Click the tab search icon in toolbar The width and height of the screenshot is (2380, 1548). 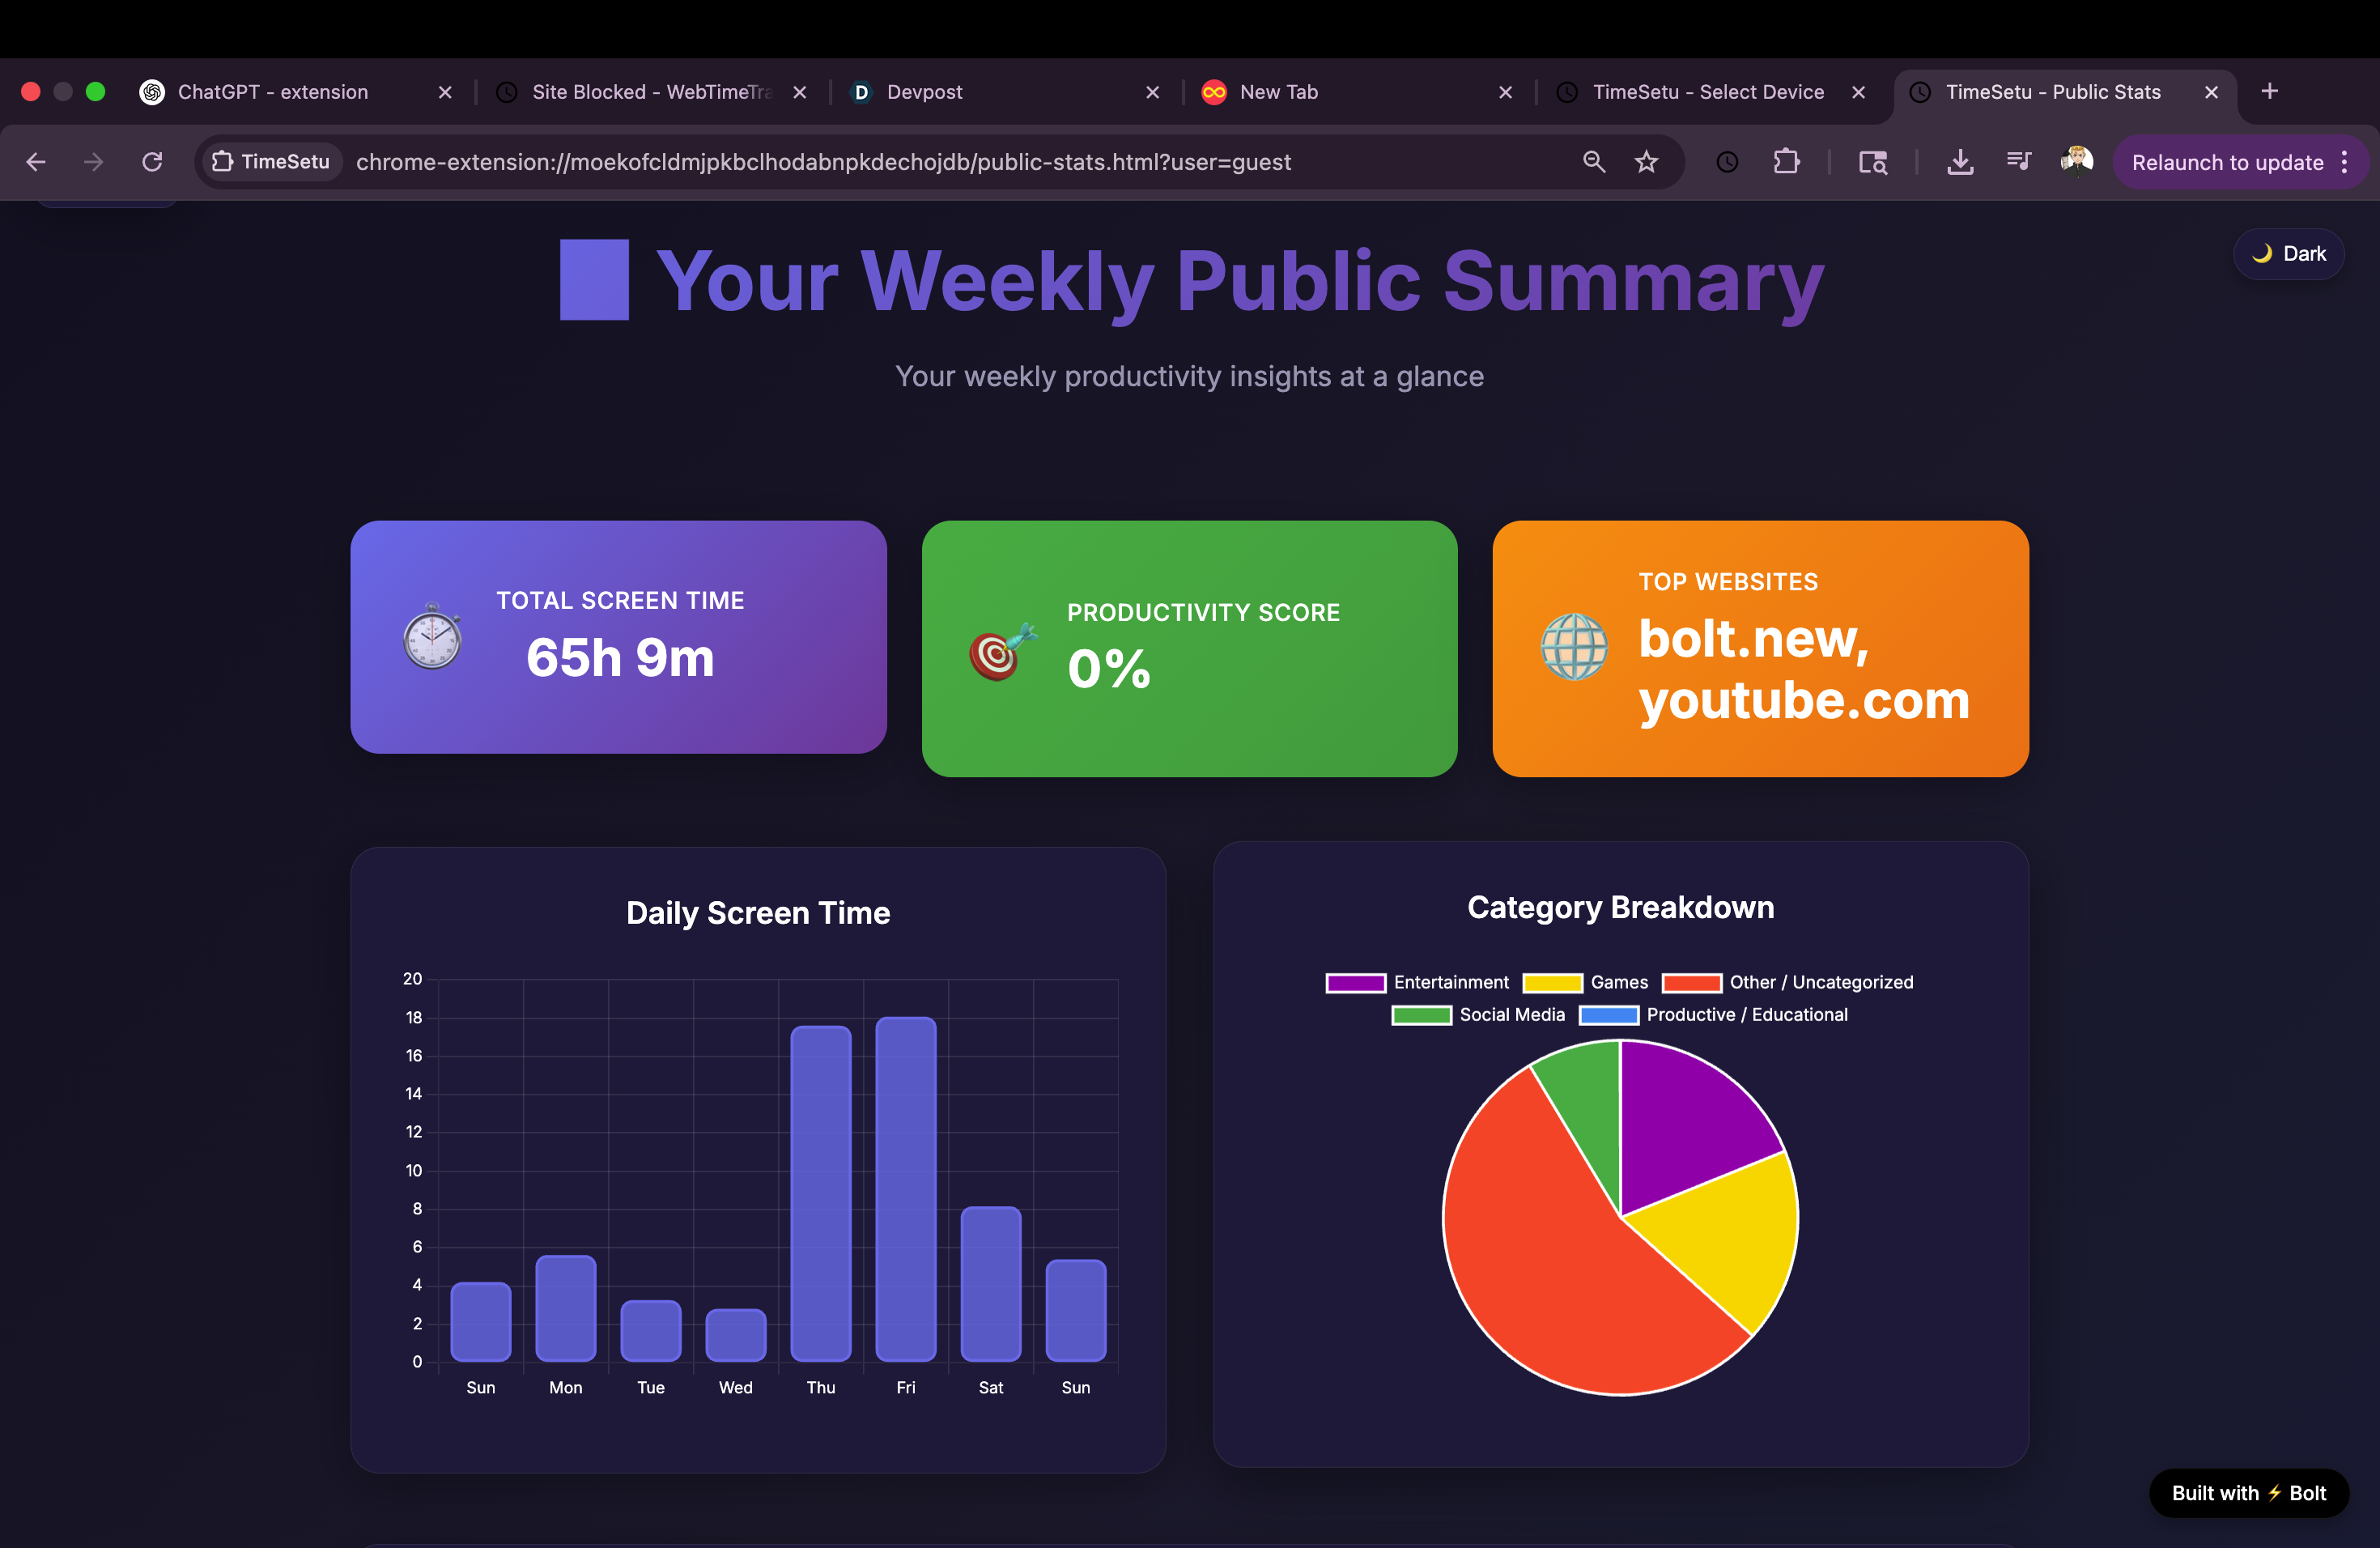[x=1872, y=162]
